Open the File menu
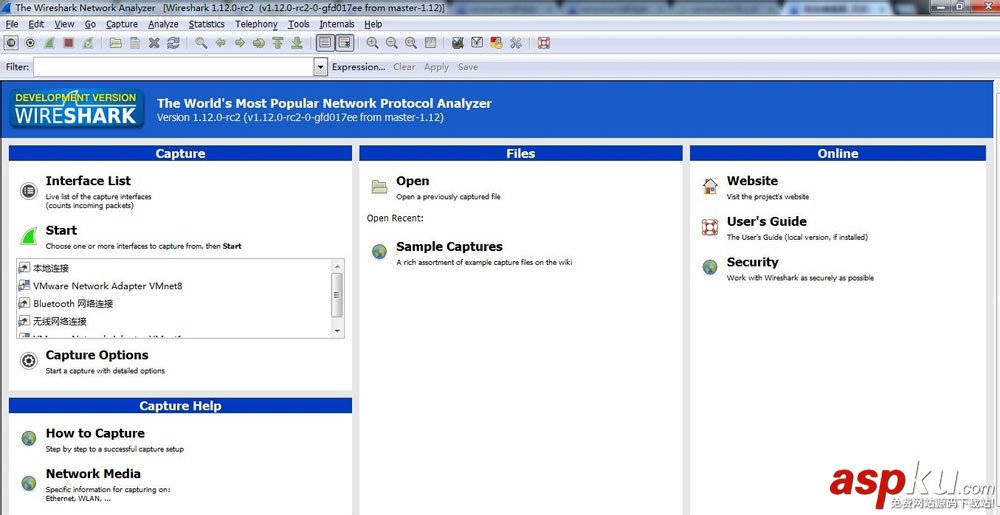Viewport: 1000px width, 515px height. pyautogui.click(x=11, y=24)
